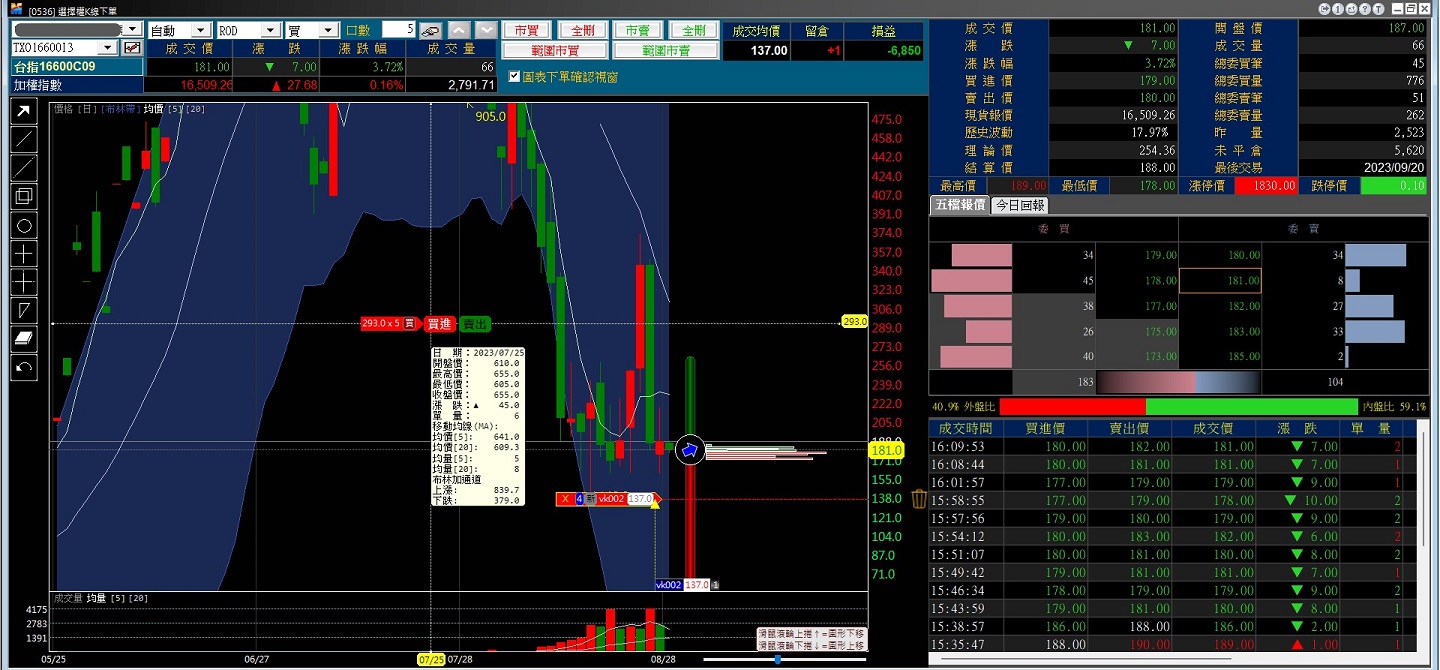Choose the overlapping rectangles drawing tool

[24, 196]
